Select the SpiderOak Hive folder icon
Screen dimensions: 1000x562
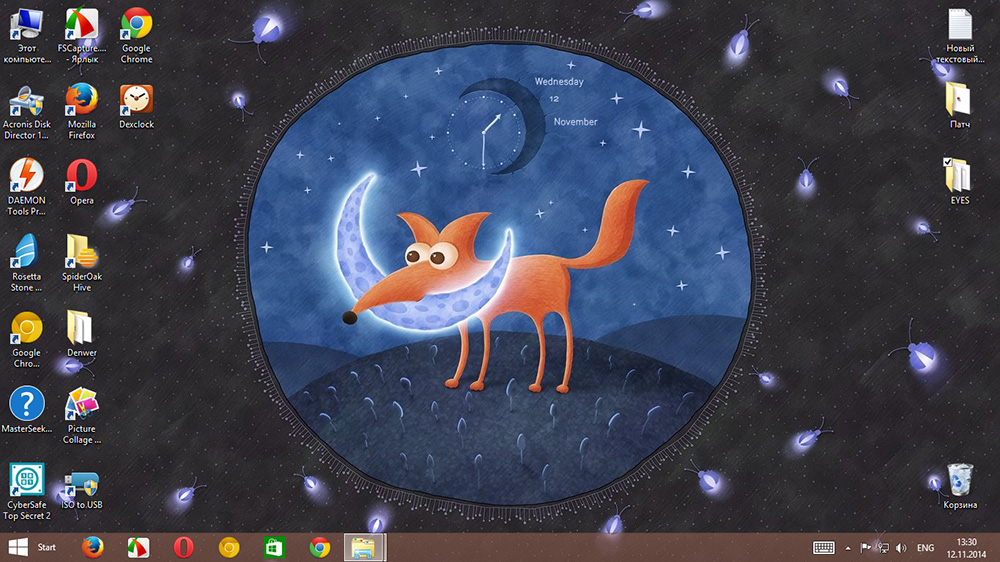coord(82,263)
